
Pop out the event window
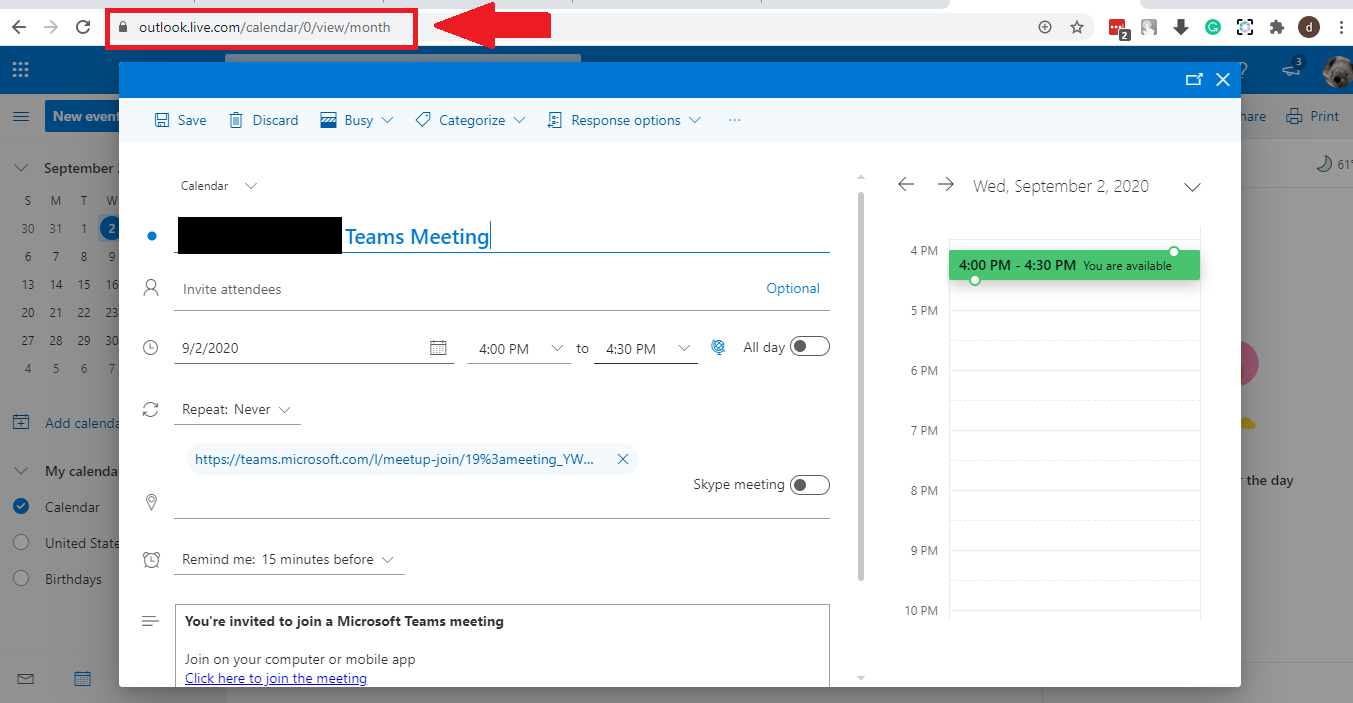pyautogui.click(x=1193, y=80)
